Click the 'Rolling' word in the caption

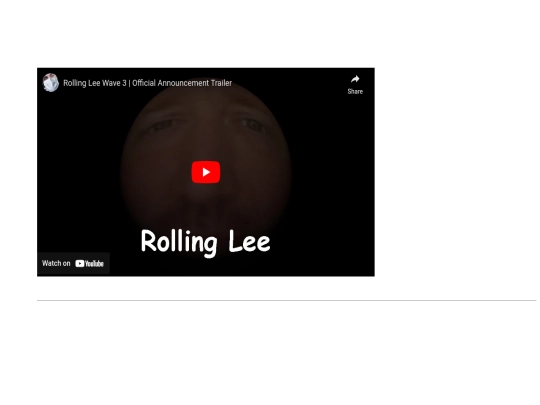point(179,242)
